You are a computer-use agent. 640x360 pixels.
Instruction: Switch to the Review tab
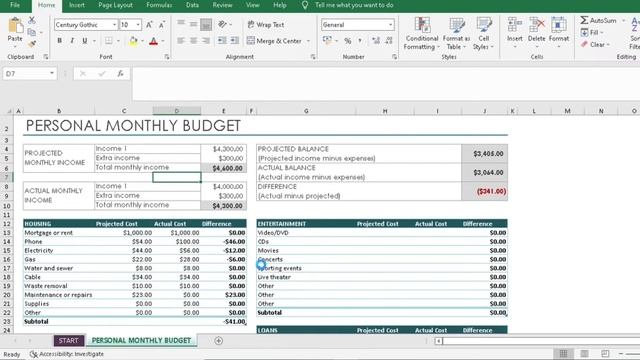click(222, 5)
